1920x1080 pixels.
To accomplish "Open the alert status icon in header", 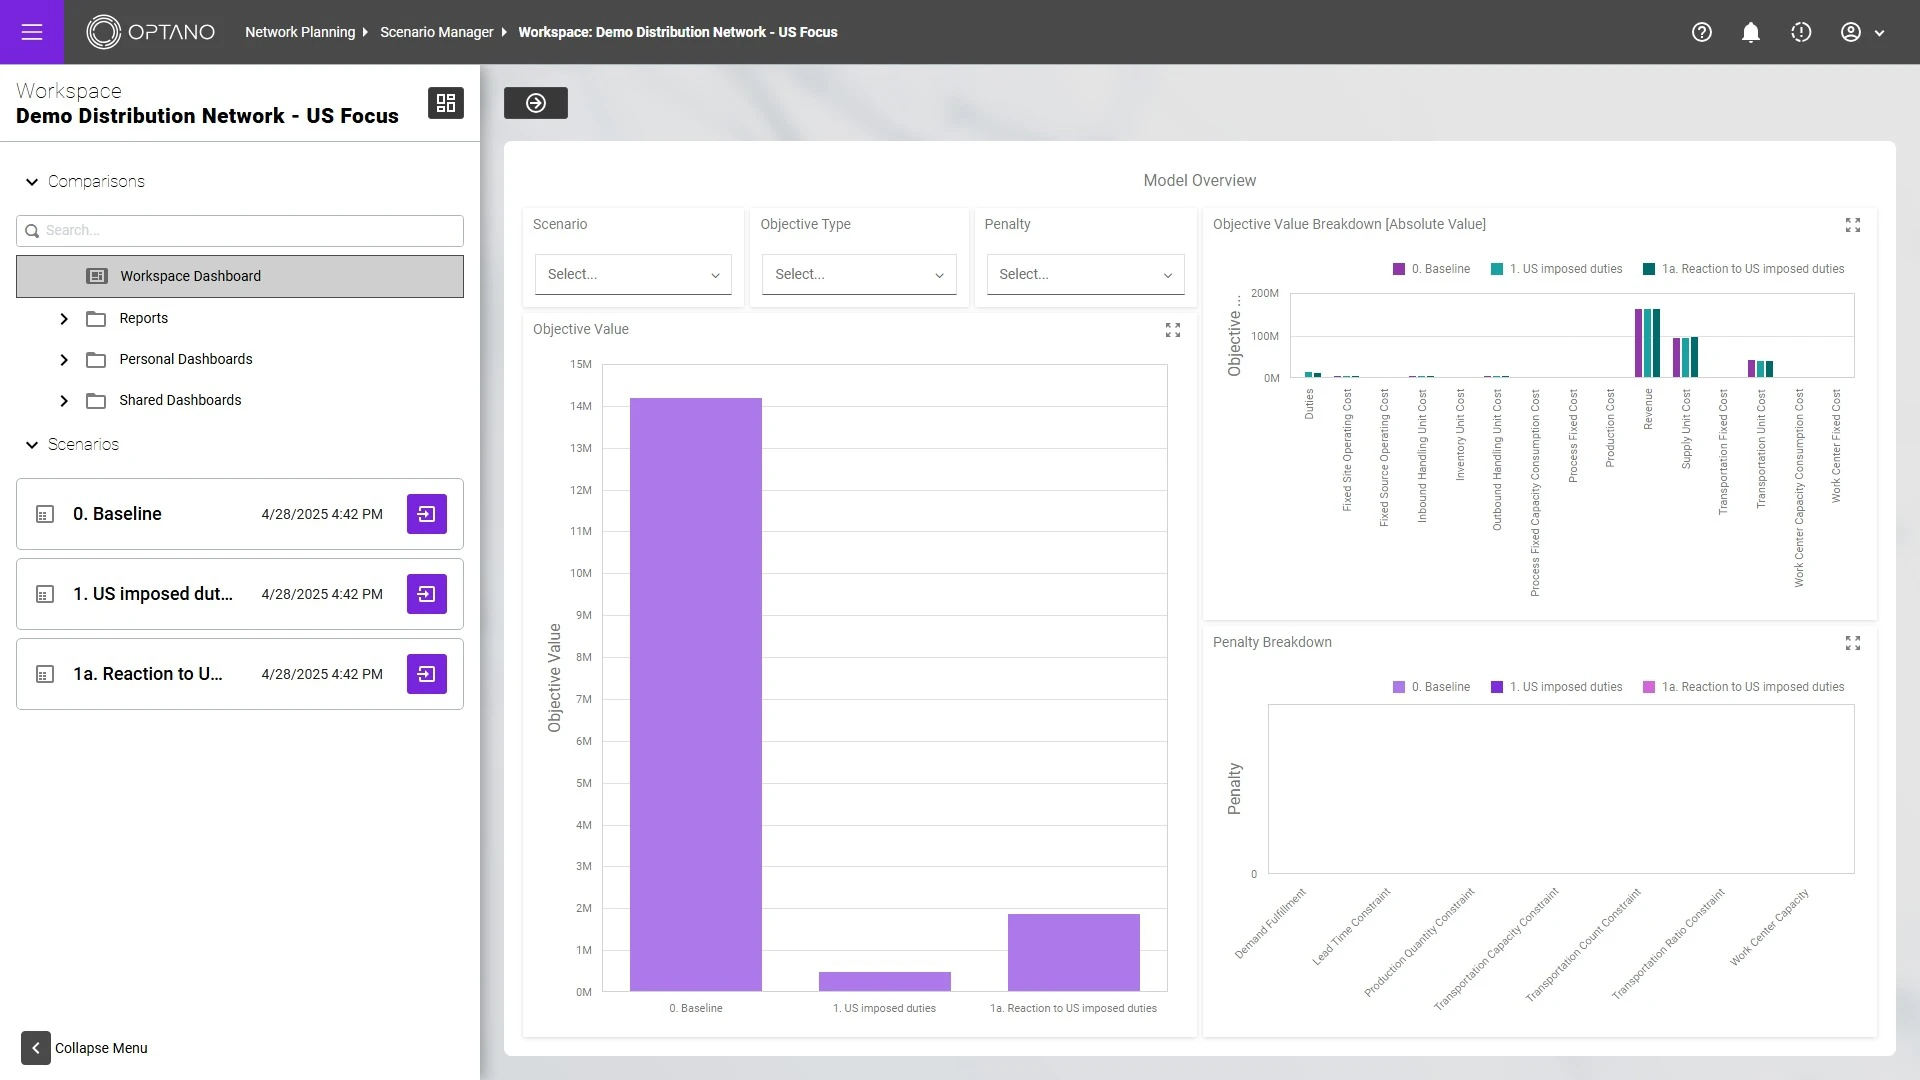I will point(1801,32).
